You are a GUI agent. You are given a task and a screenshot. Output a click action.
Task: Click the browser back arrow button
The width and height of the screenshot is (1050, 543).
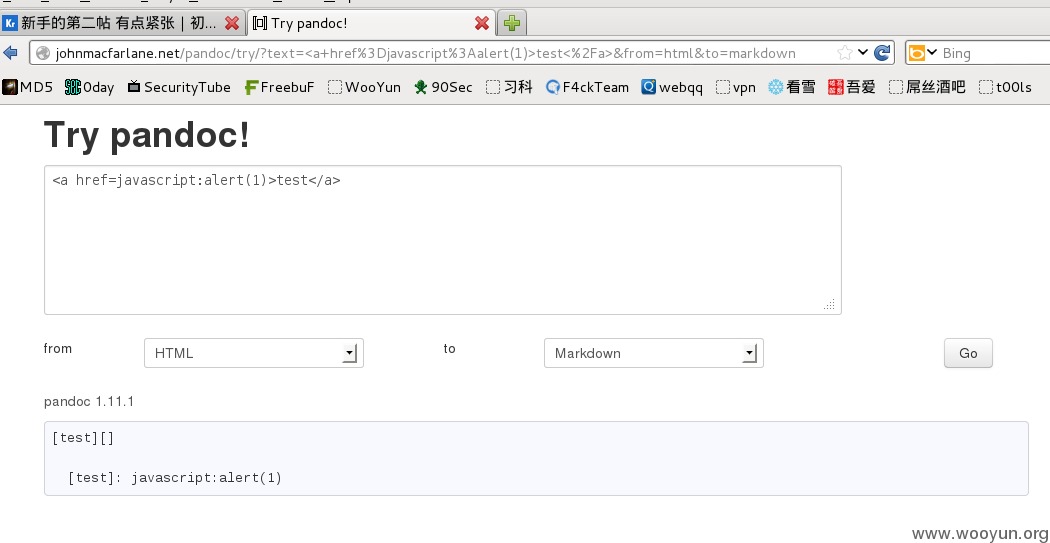[10, 53]
